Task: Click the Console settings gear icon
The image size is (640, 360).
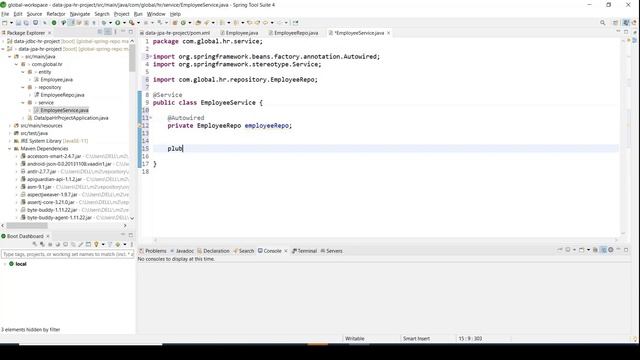Action: tap(611, 249)
